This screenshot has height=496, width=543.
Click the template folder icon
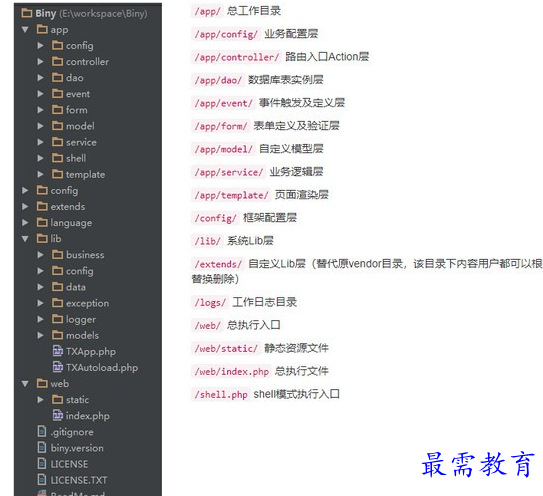tap(57, 174)
